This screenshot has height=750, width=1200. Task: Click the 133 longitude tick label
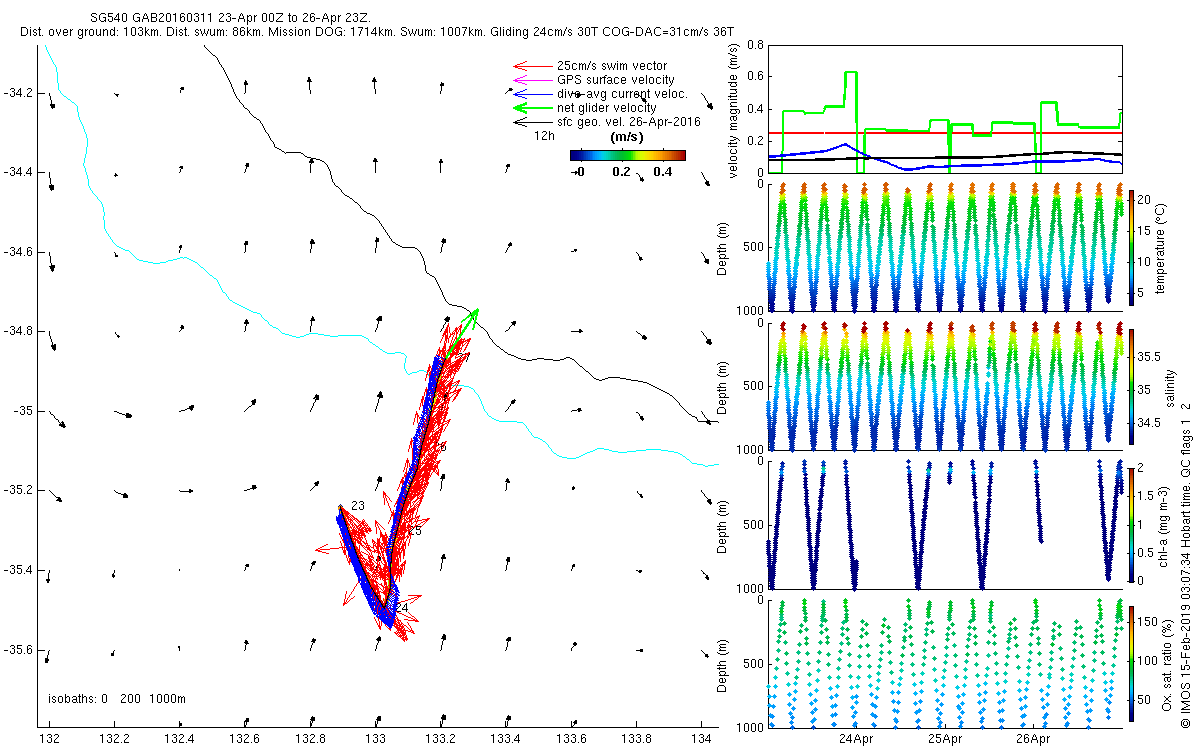pyautogui.click(x=375, y=740)
